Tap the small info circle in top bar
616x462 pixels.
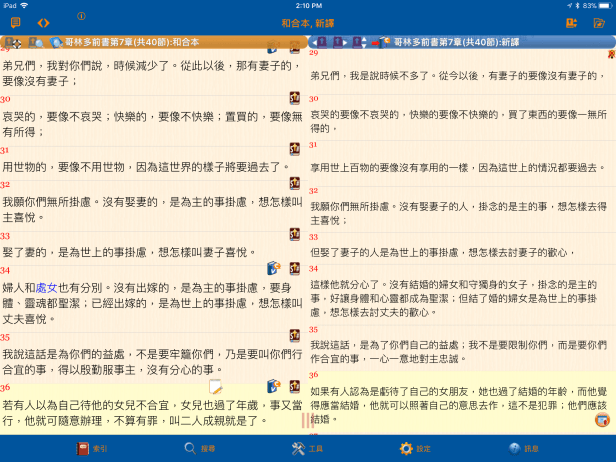pos(81,17)
